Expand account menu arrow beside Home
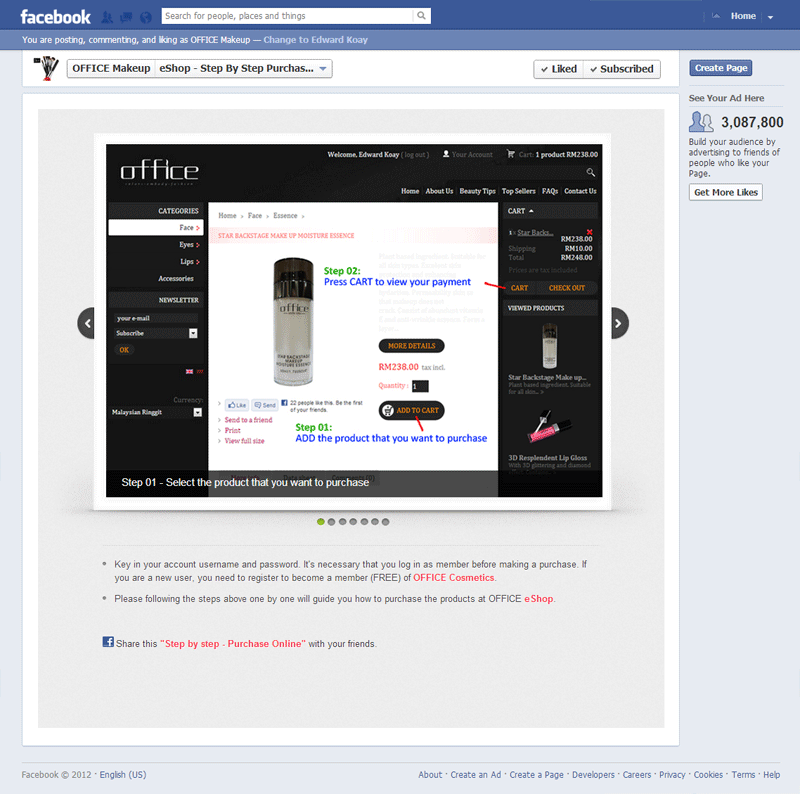The height and width of the screenshot is (794, 800). point(770,17)
